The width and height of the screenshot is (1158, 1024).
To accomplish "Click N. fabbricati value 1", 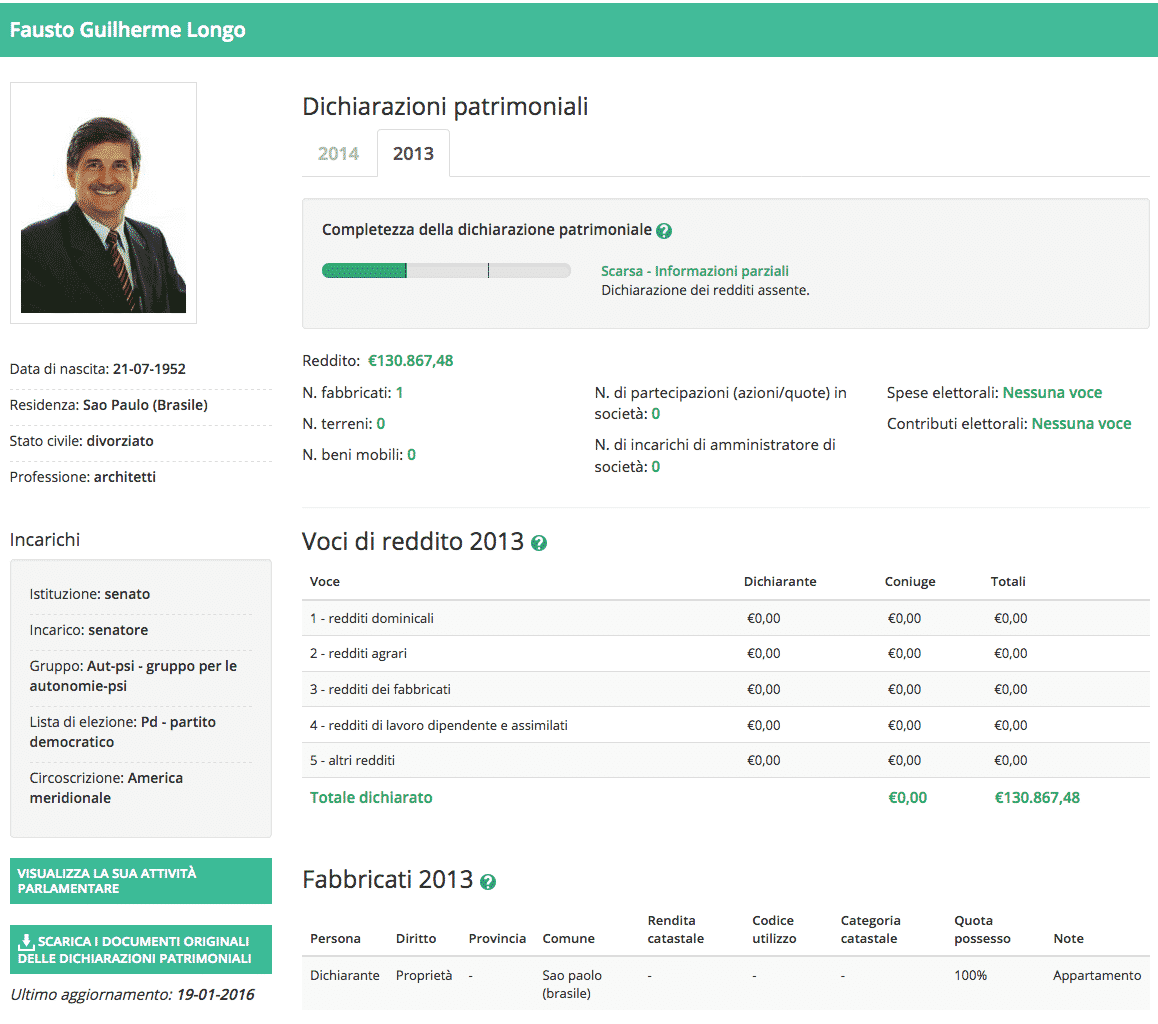I will [400, 393].
